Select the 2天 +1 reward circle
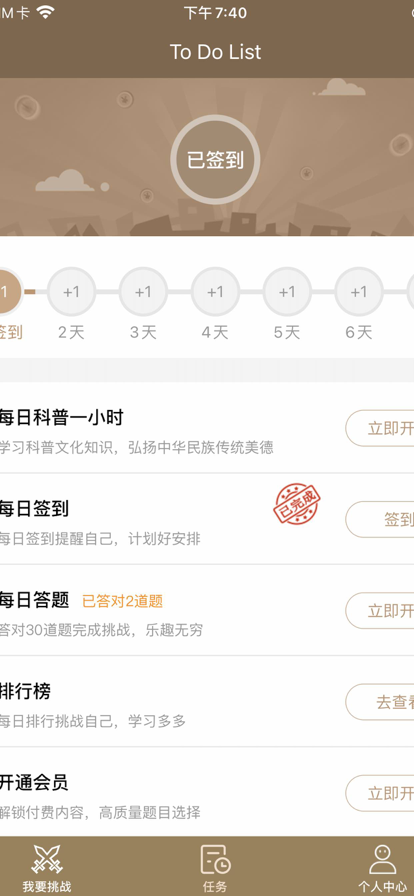414x896 pixels. tap(71, 292)
